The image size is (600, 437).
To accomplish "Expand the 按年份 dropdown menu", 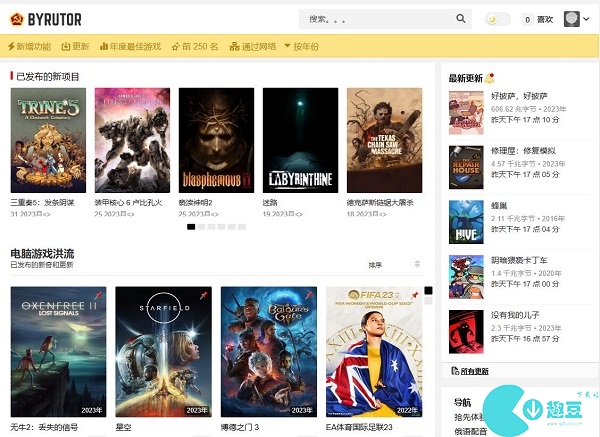I will [302, 47].
